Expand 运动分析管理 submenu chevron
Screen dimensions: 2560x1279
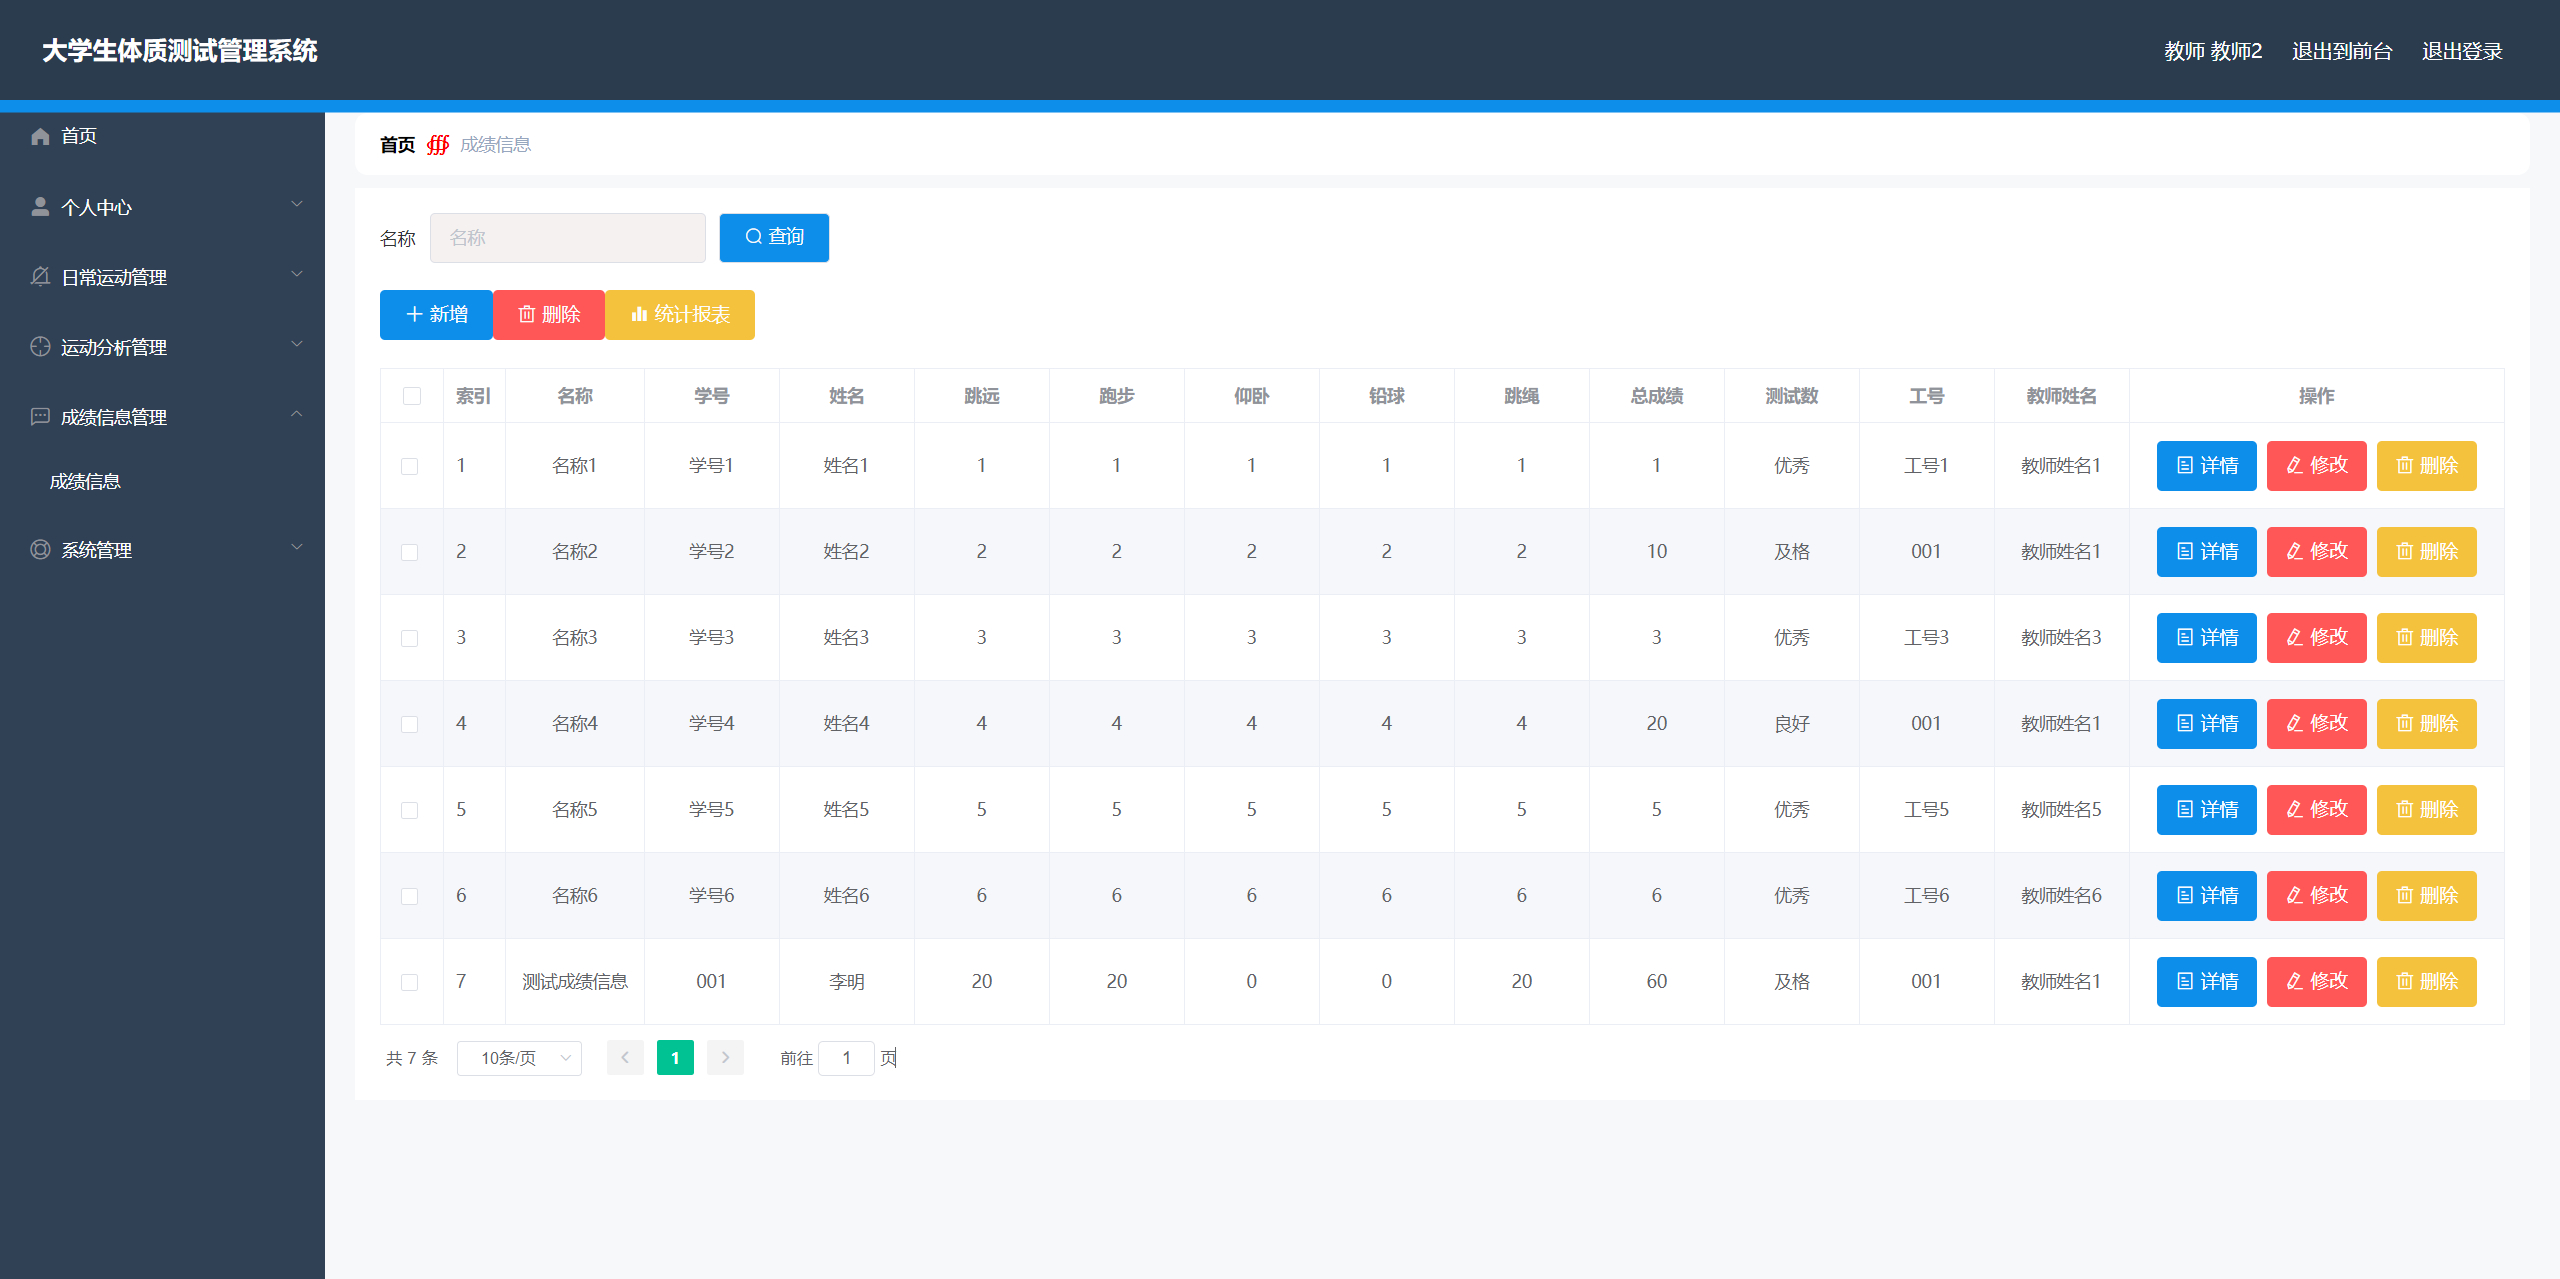297,344
